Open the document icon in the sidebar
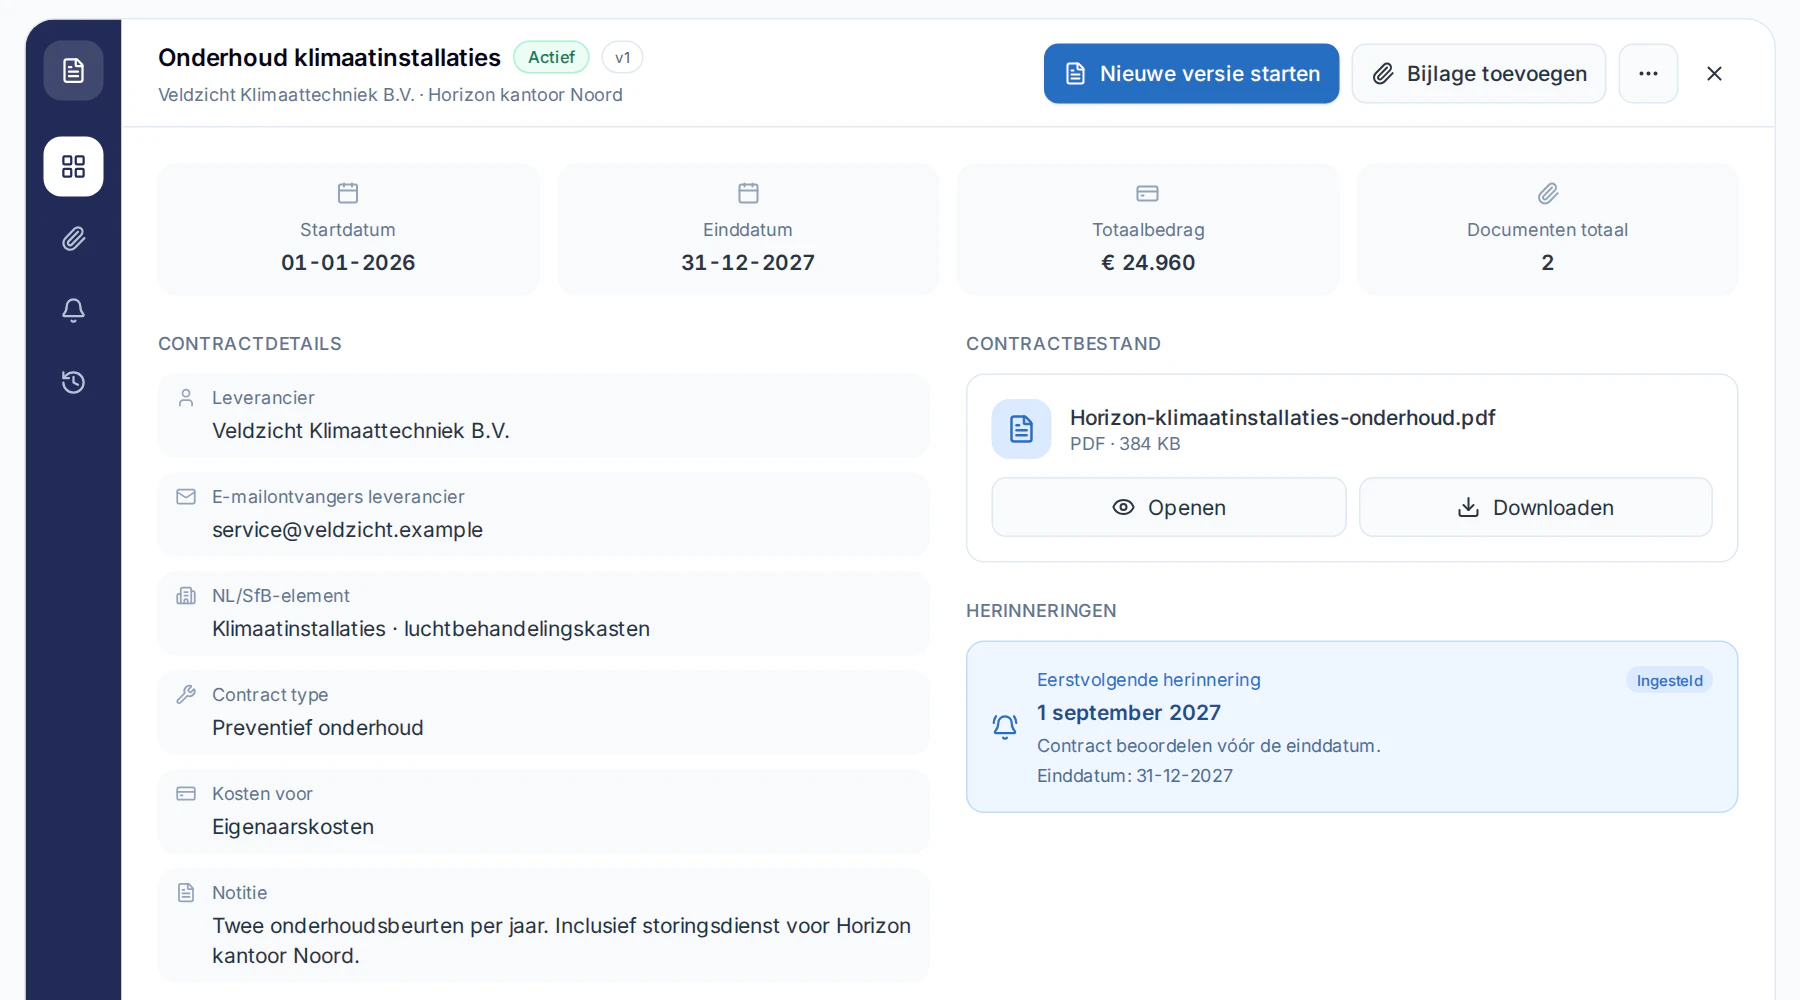The height and width of the screenshot is (1000, 1800). (73, 71)
